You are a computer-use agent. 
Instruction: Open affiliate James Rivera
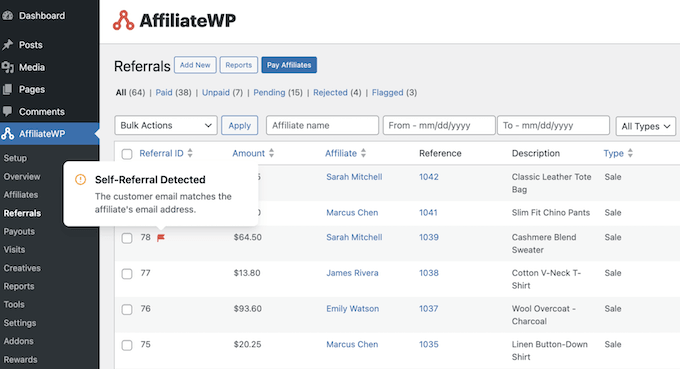pyautogui.click(x=352, y=273)
